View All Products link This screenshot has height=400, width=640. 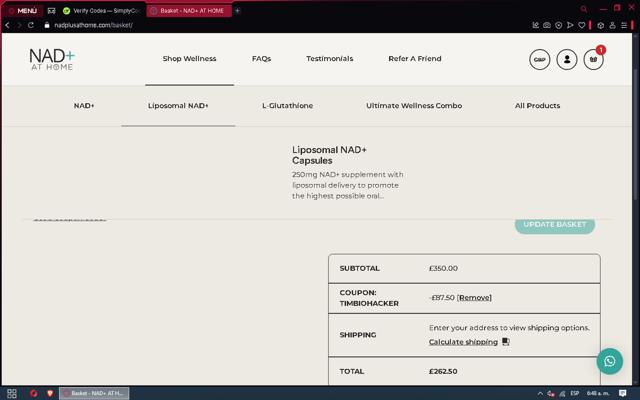(537, 105)
